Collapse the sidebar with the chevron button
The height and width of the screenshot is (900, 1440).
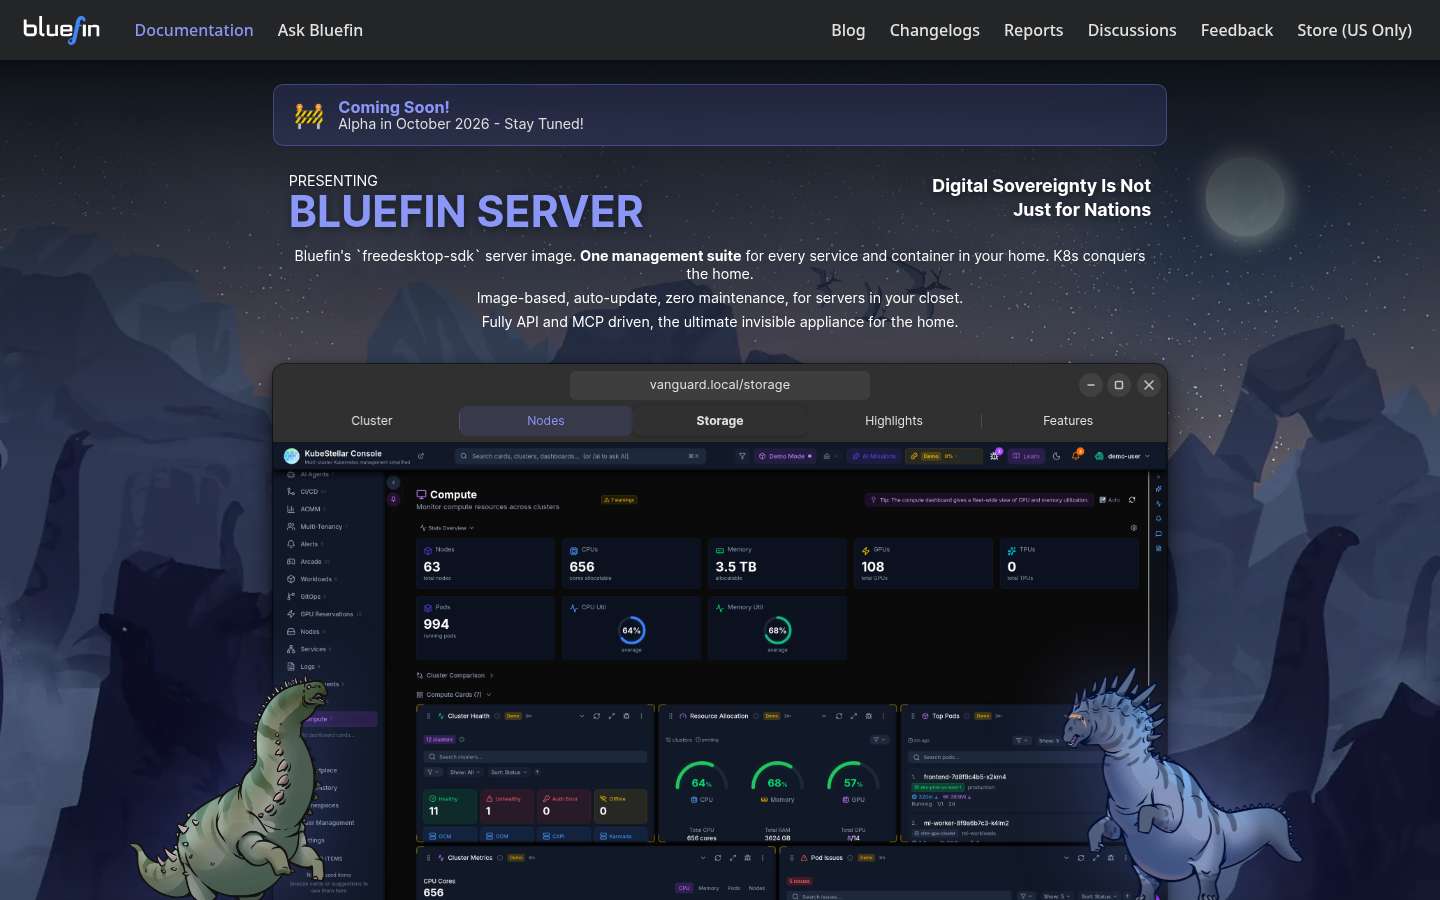(393, 482)
